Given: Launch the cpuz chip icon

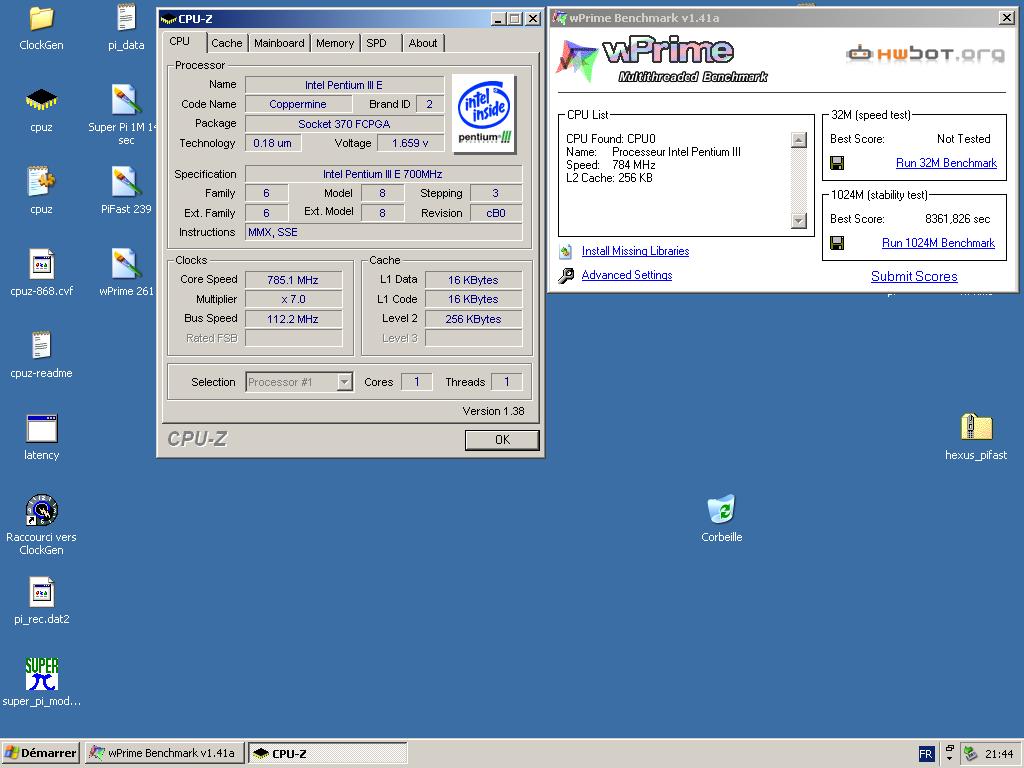Looking at the screenshot, I should 41,99.
